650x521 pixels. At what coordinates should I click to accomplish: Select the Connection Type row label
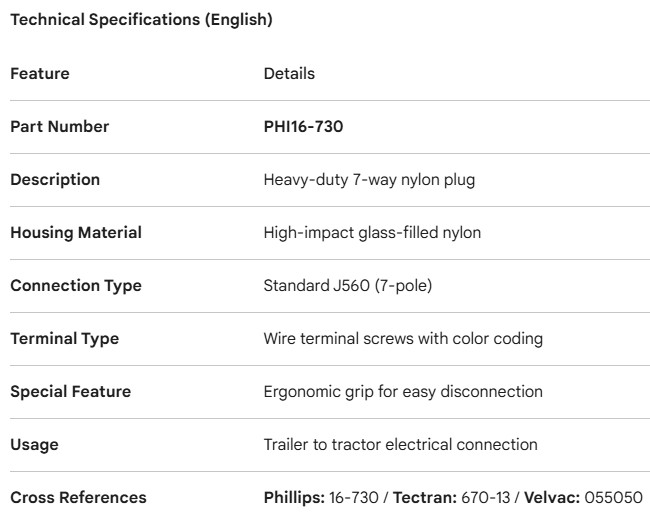[x=76, y=286]
